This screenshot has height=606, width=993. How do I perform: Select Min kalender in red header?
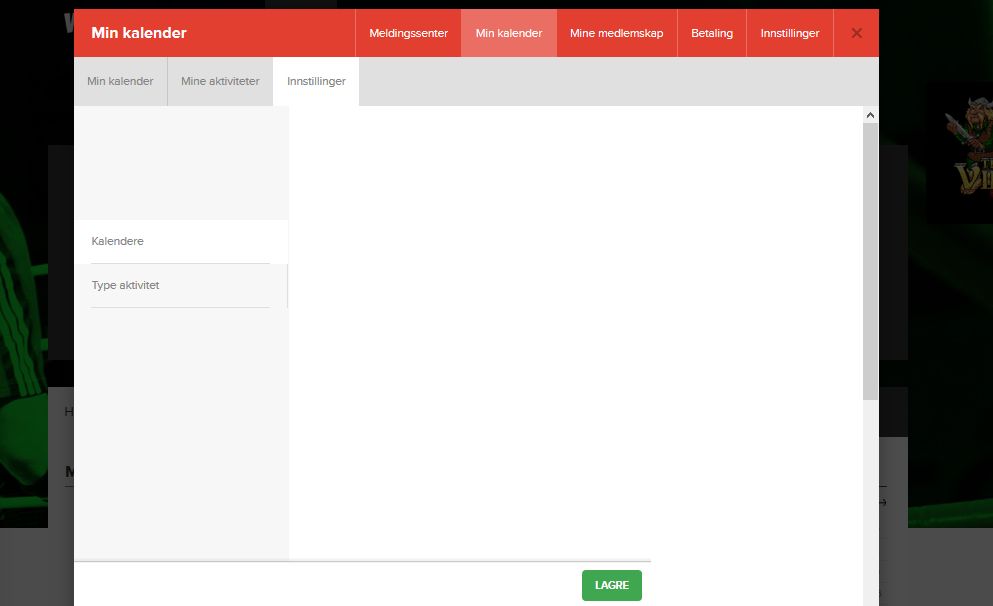(509, 33)
